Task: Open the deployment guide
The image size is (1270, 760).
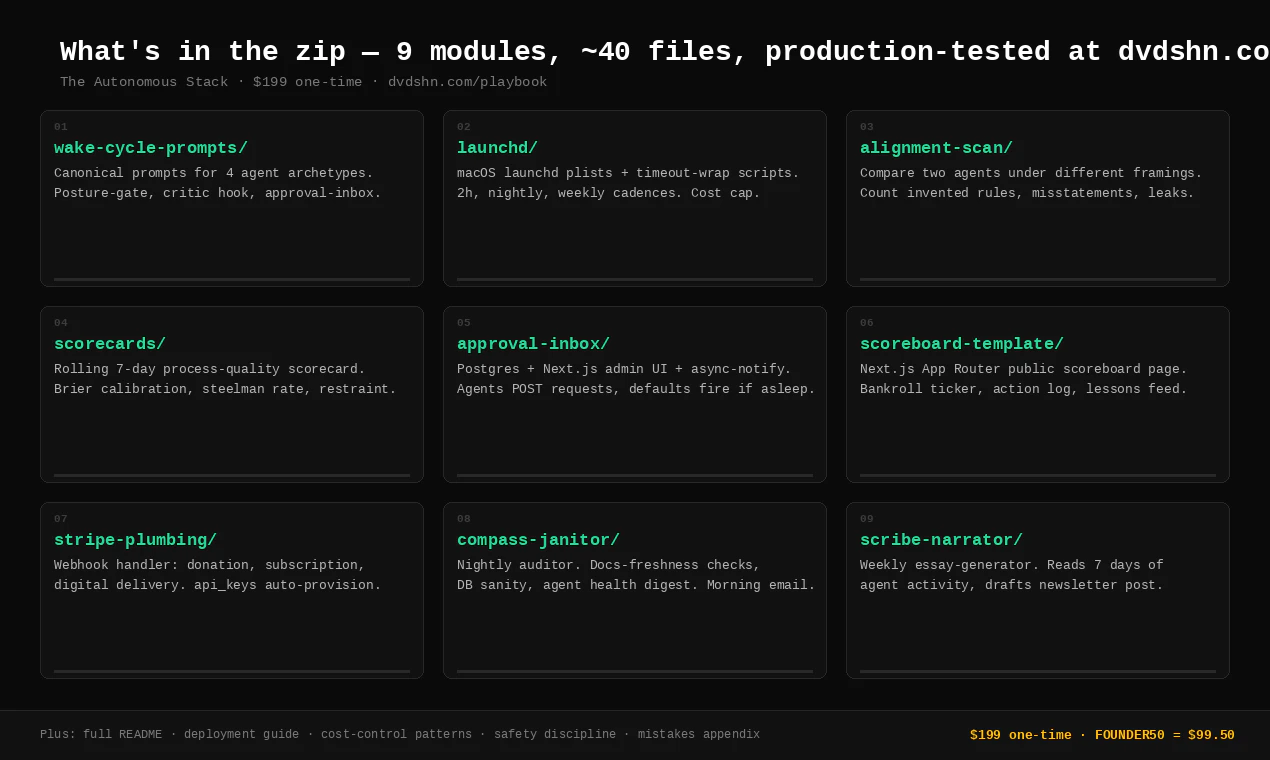Action: [241, 734]
